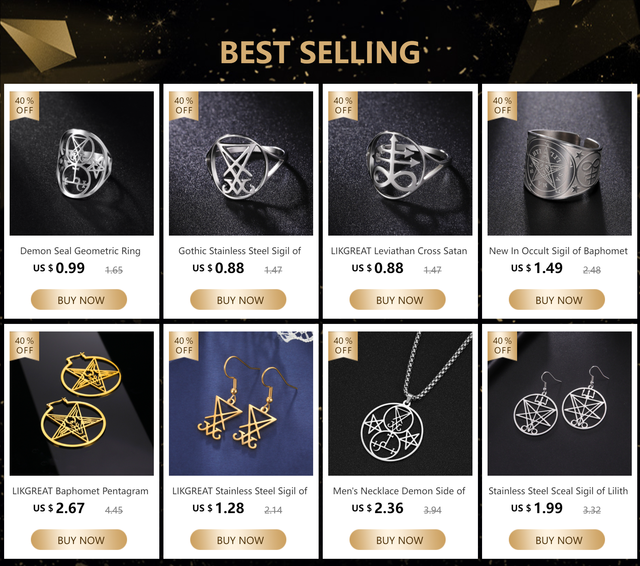Open the 'LIKGREAT Baphomet Pentagram' title link
The width and height of the screenshot is (640, 566).
pyautogui.click(x=80, y=491)
